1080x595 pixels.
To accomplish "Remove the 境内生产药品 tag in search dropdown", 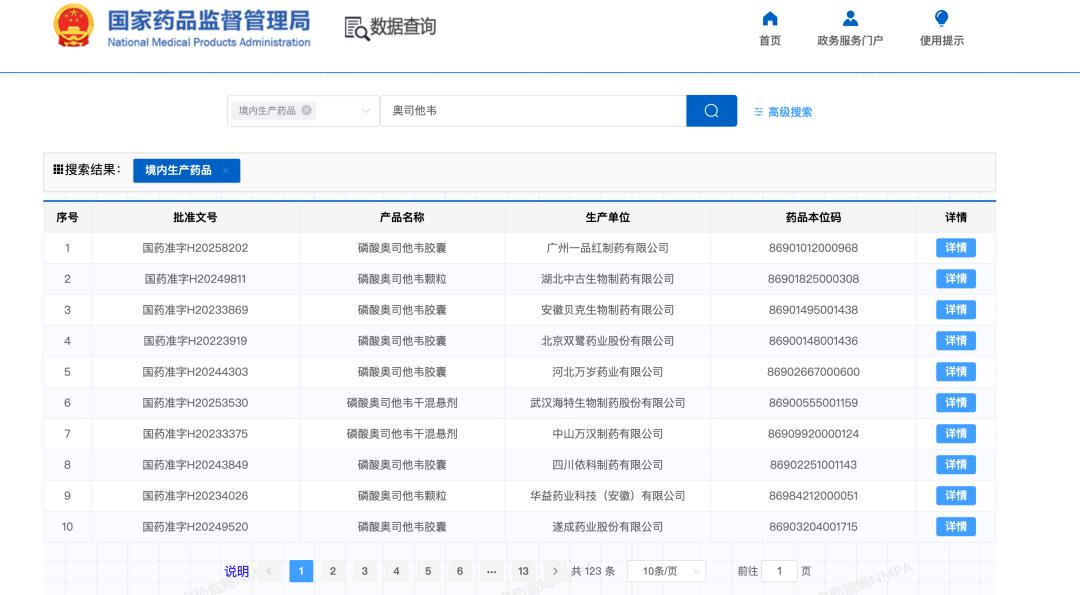I will click(307, 111).
